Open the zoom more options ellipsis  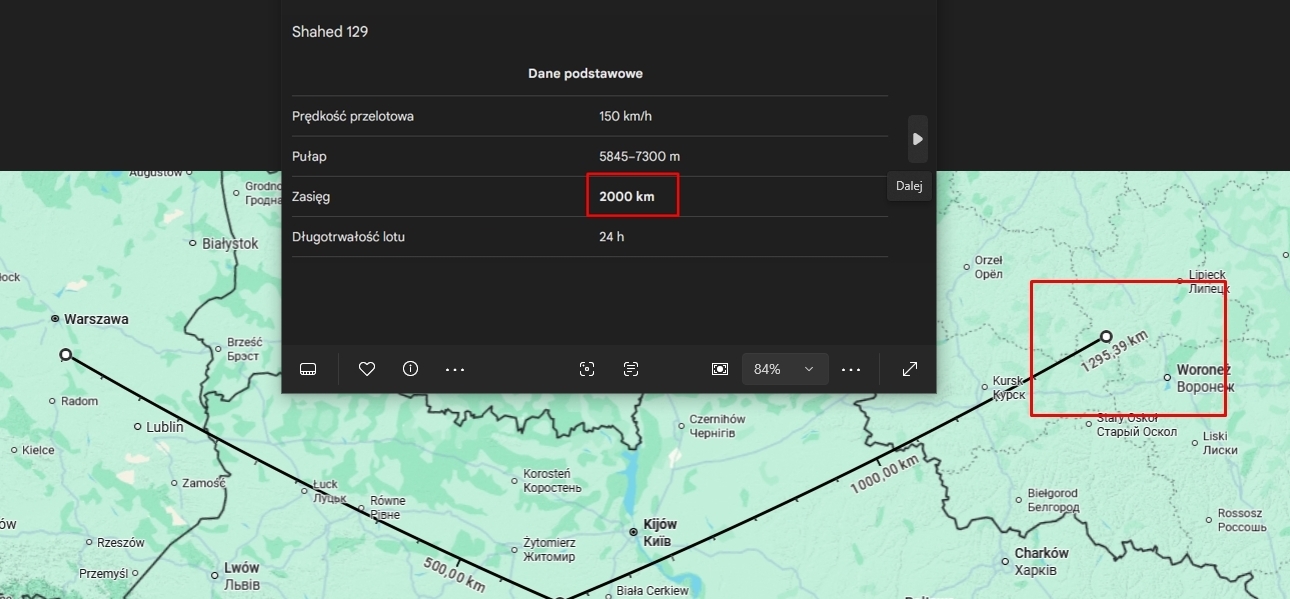coord(851,369)
